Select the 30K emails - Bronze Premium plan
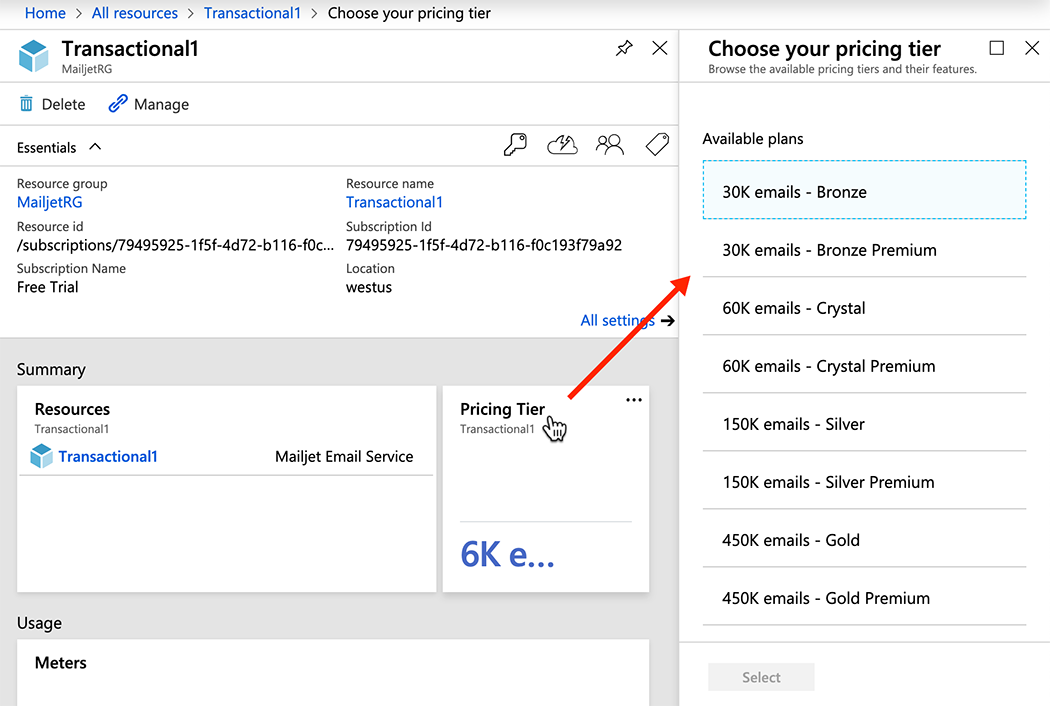1050x706 pixels. (x=864, y=250)
